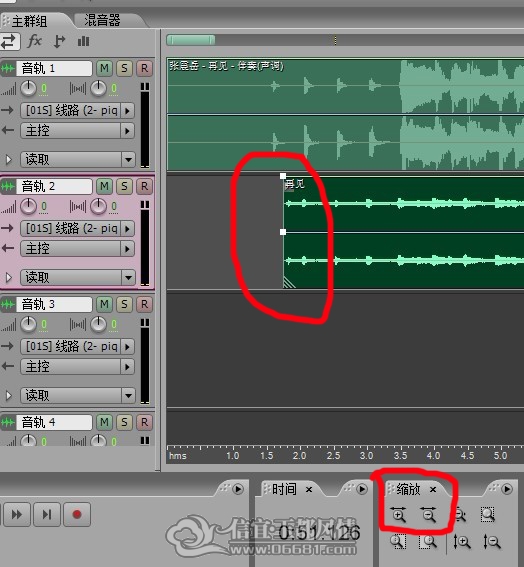
Task: Arm 音轨 2 for record with R
Action: coord(144,186)
